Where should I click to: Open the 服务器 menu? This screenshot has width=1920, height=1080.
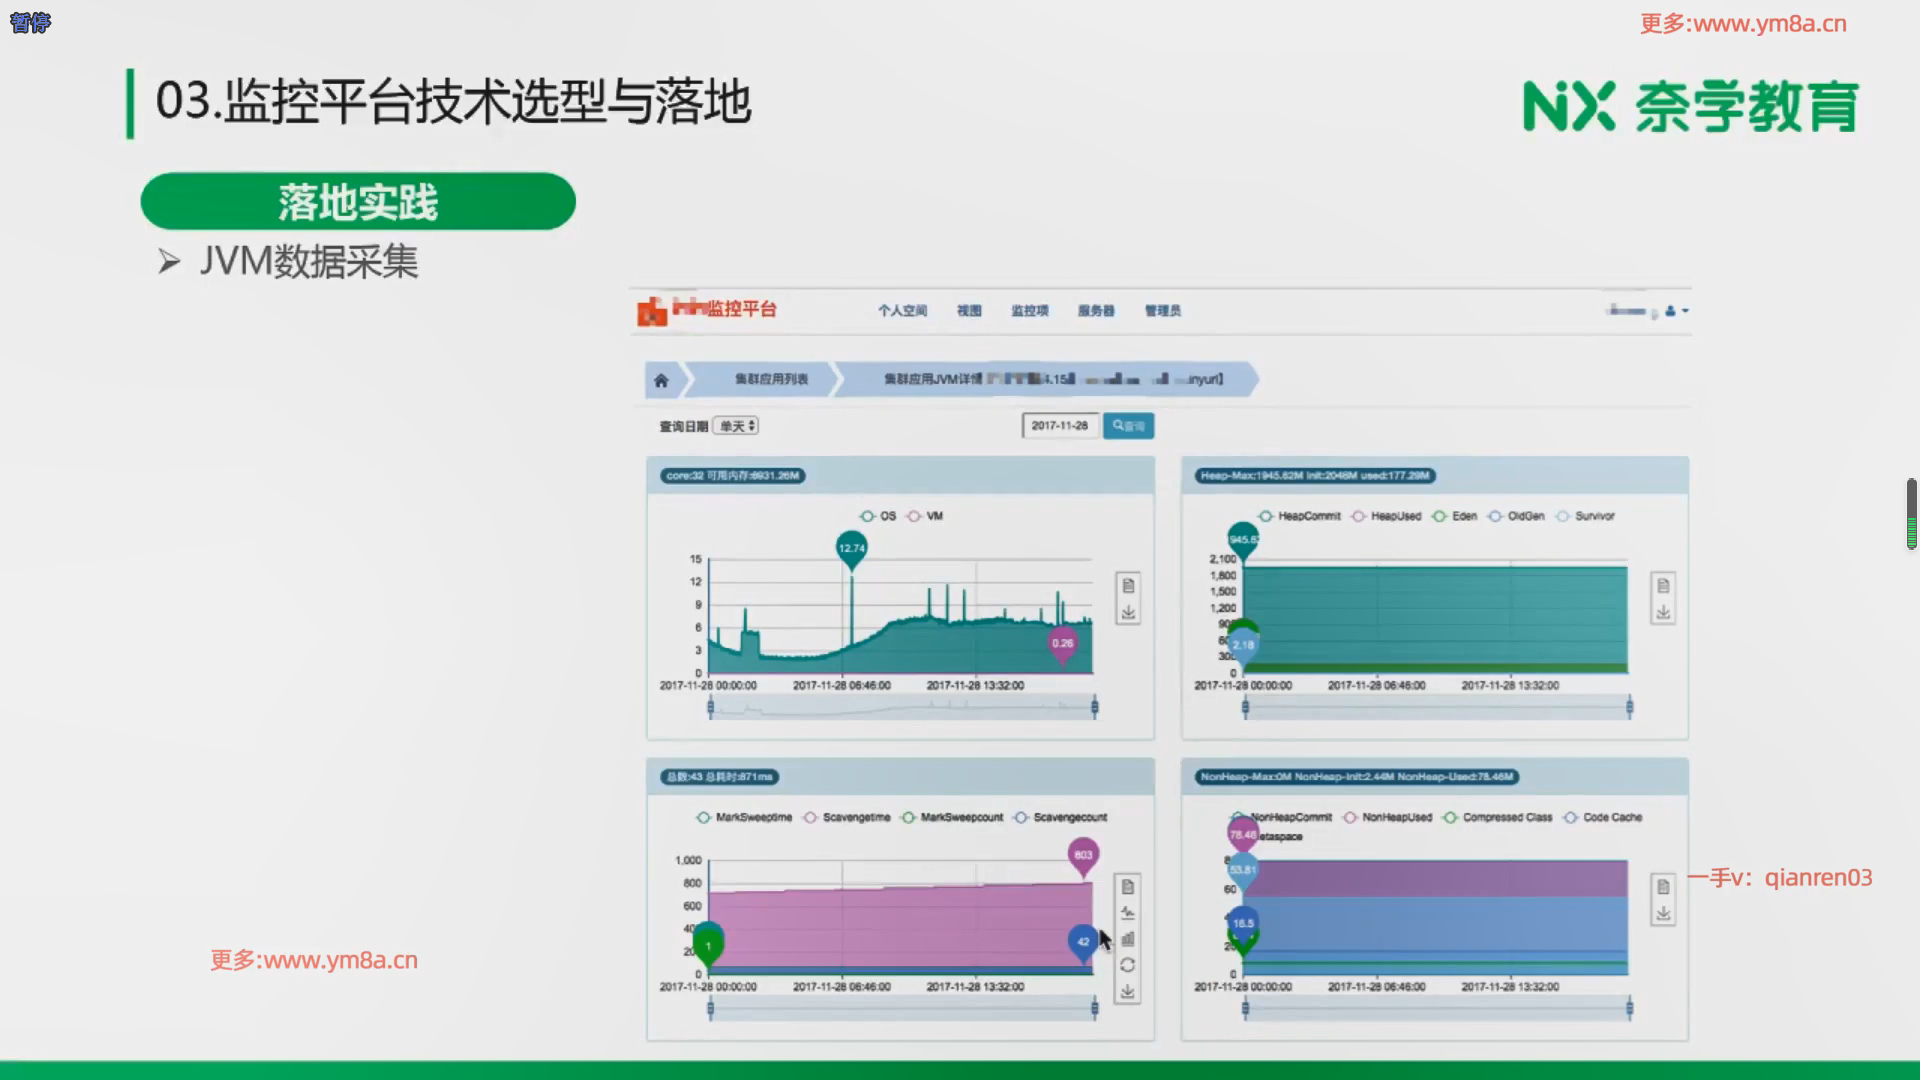coord(1096,311)
